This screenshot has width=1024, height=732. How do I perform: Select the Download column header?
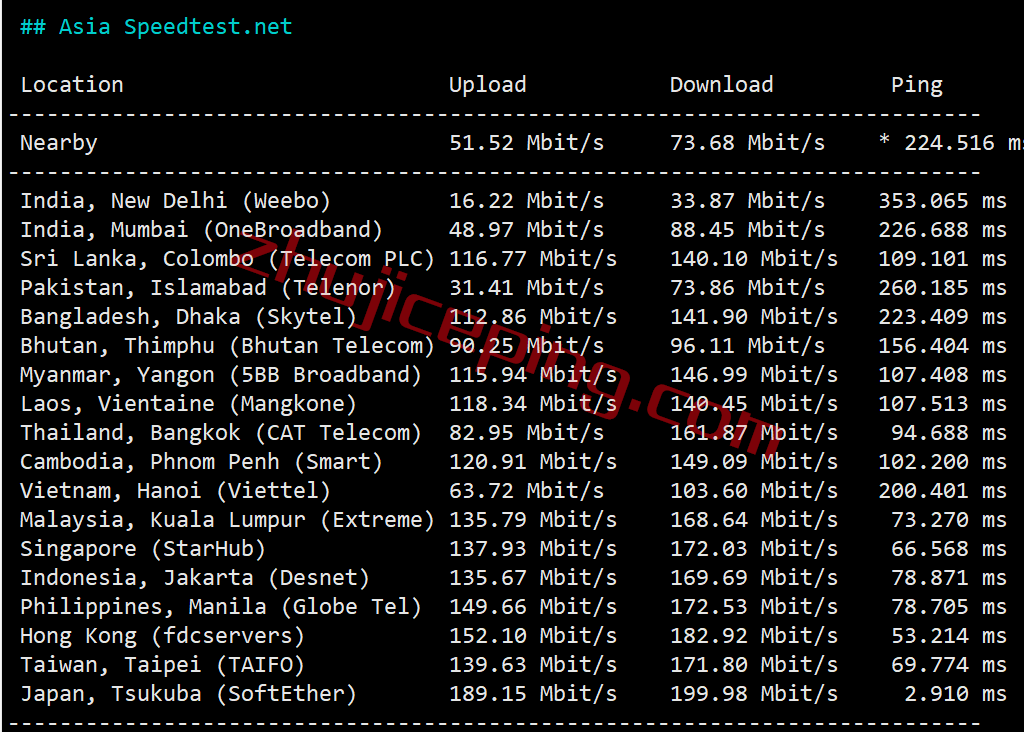coord(721,85)
